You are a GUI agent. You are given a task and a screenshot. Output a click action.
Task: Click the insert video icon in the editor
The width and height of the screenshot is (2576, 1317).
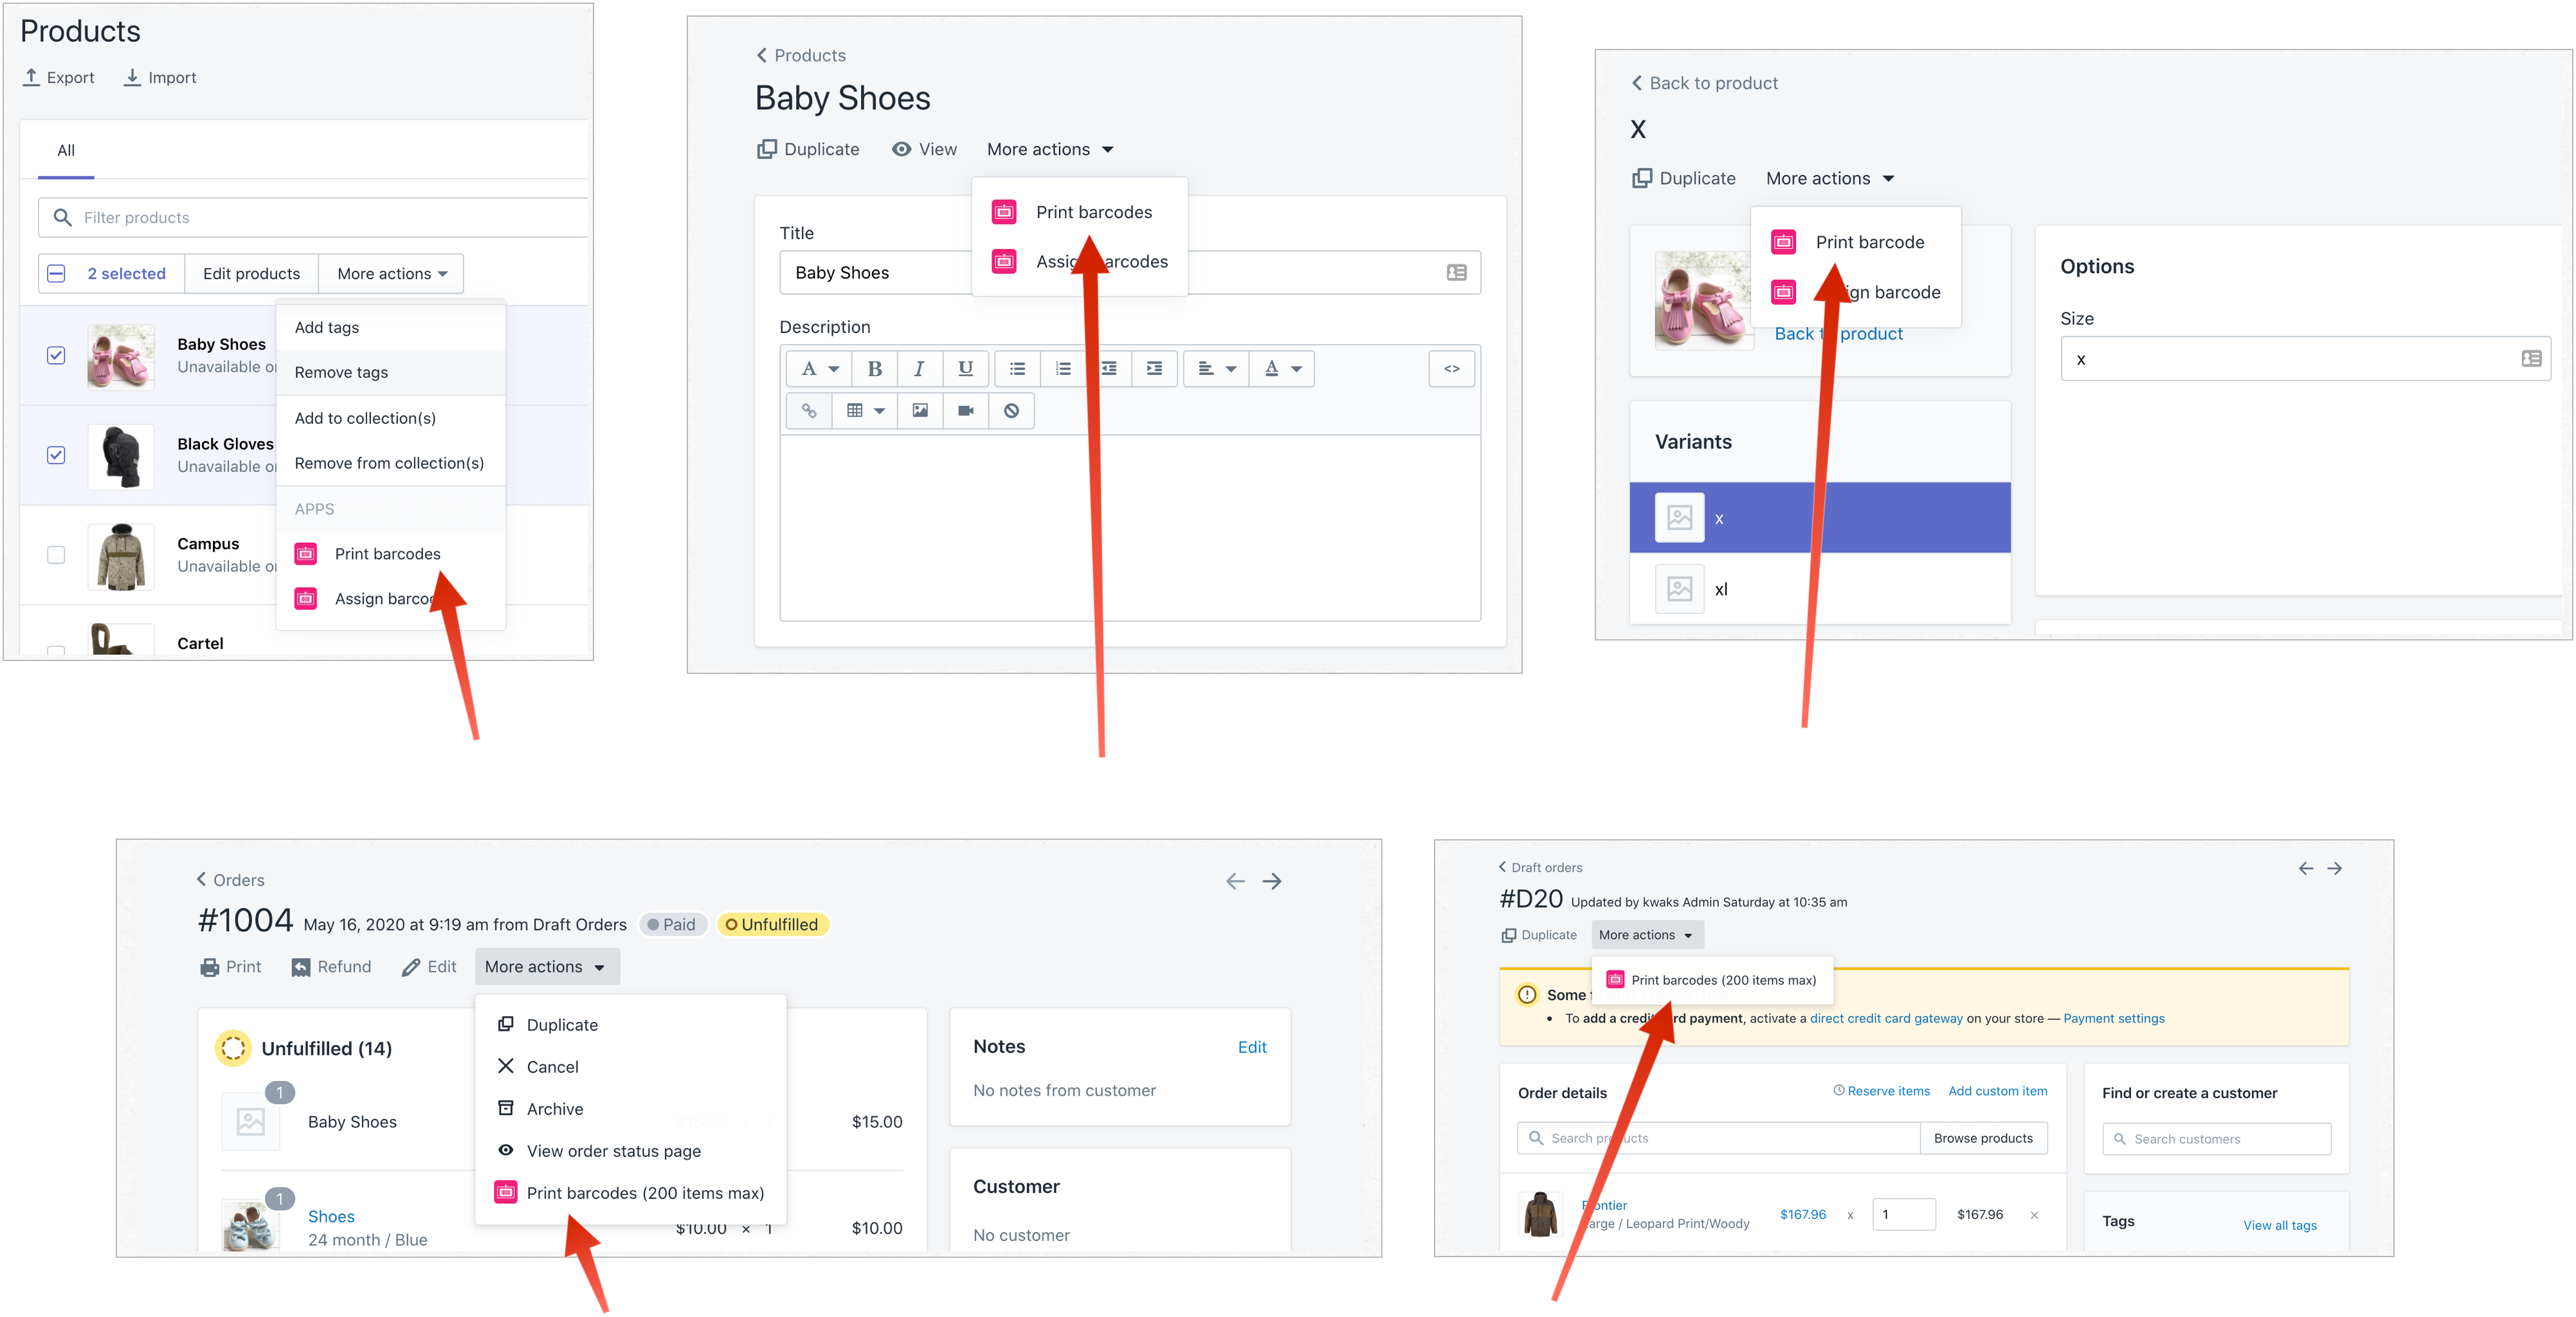[x=966, y=411]
